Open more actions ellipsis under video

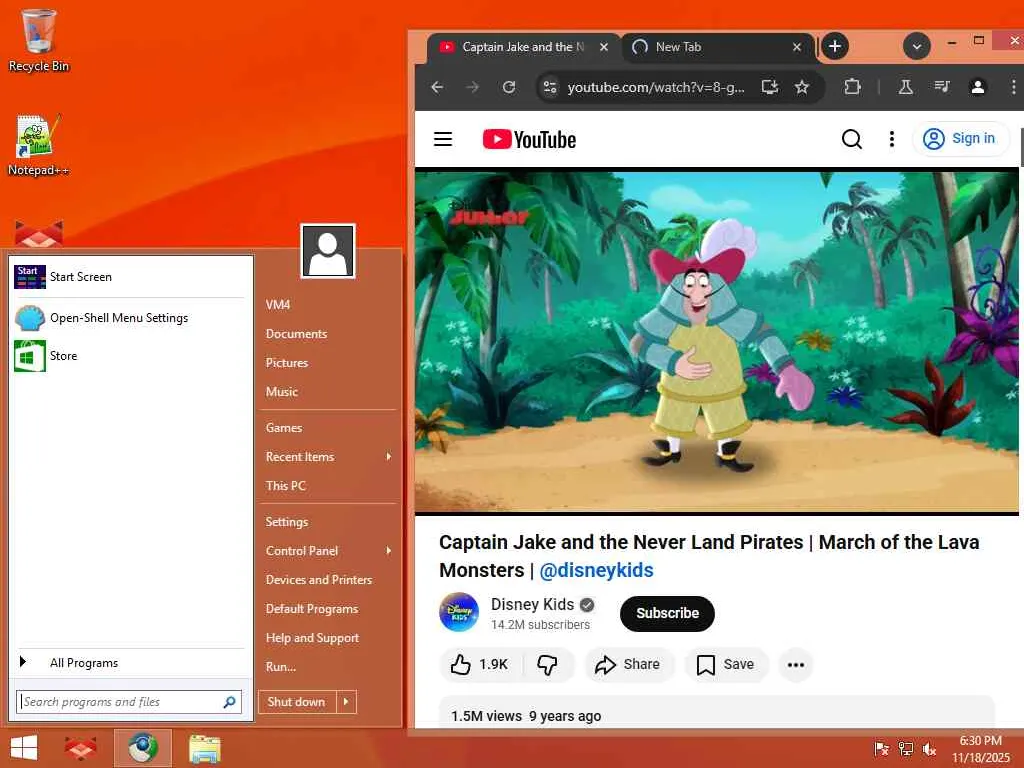click(795, 665)
